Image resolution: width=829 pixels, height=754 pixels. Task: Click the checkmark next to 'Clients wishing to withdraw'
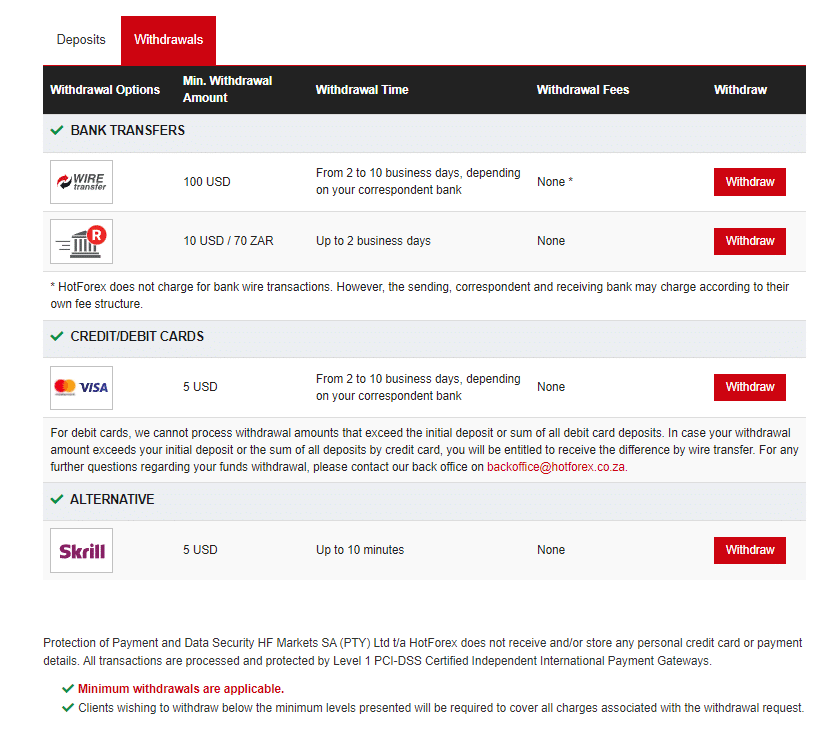[x=68, y=707]
